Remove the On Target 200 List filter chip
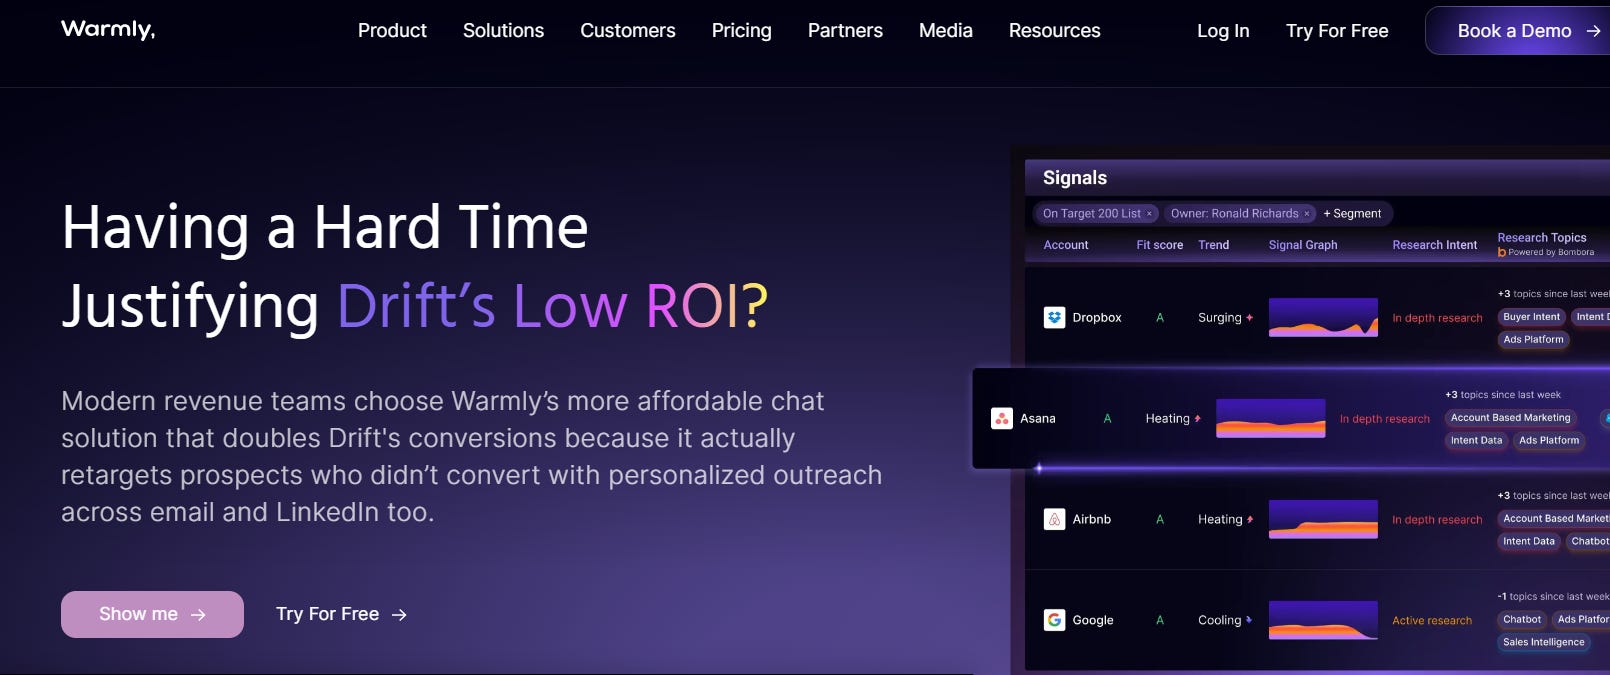This screenshot has width=1610, height=675. coord(1149,214)
